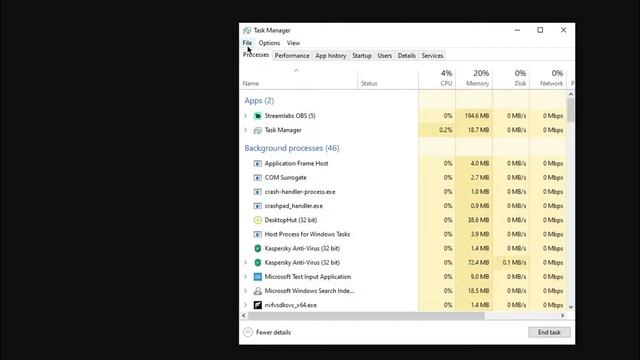Click the horizontal scrollbar left arrow
640x360 pixels.
click(244, 316)
